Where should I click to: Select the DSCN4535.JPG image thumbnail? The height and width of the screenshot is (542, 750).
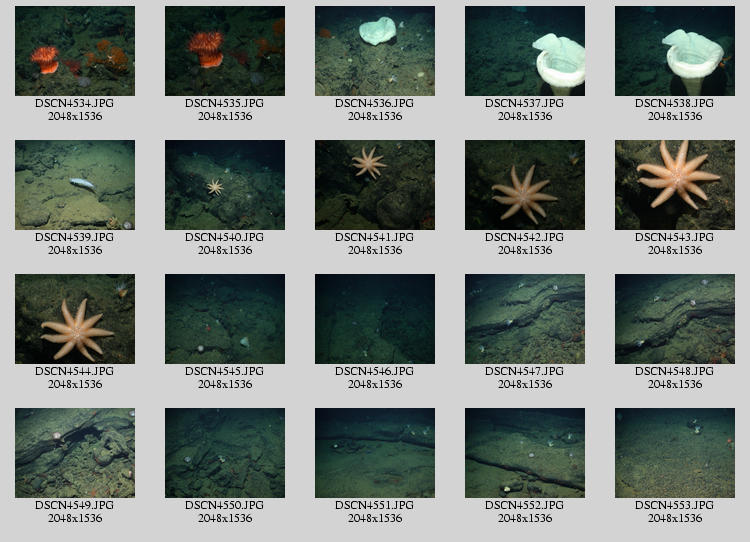pyautogui.click(x=225, y=51)
